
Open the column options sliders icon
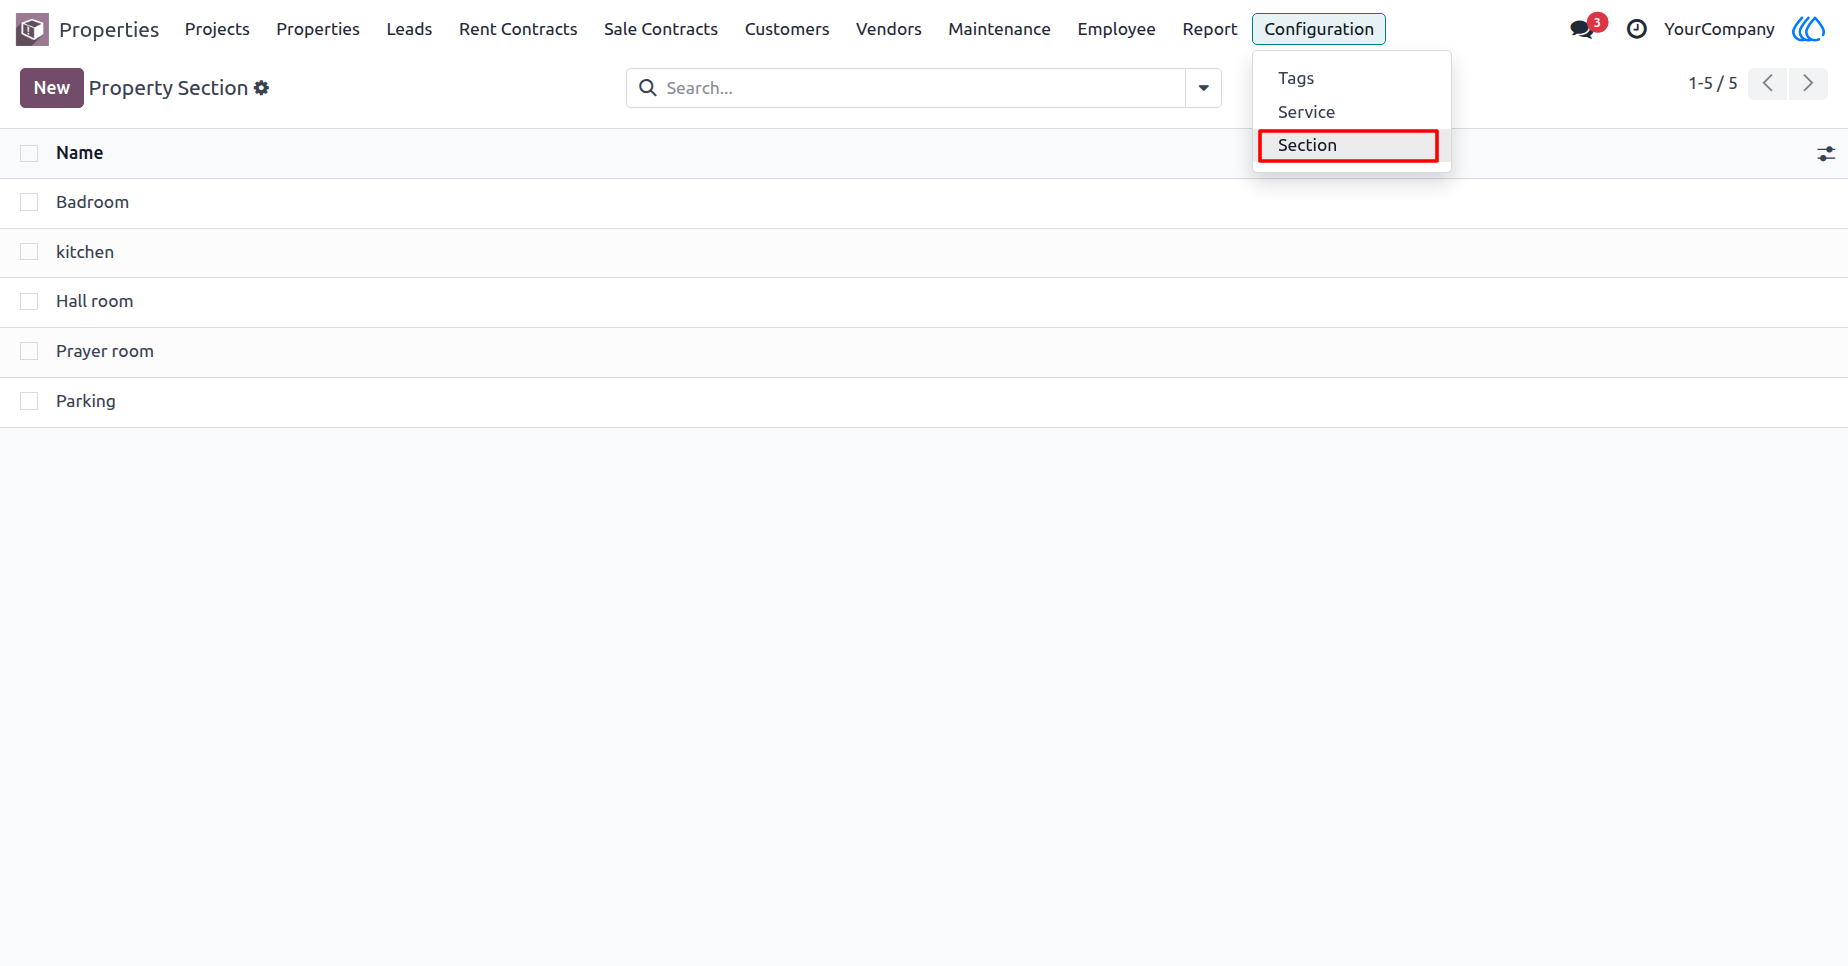pyautogui.click(x=1826, y=154)
